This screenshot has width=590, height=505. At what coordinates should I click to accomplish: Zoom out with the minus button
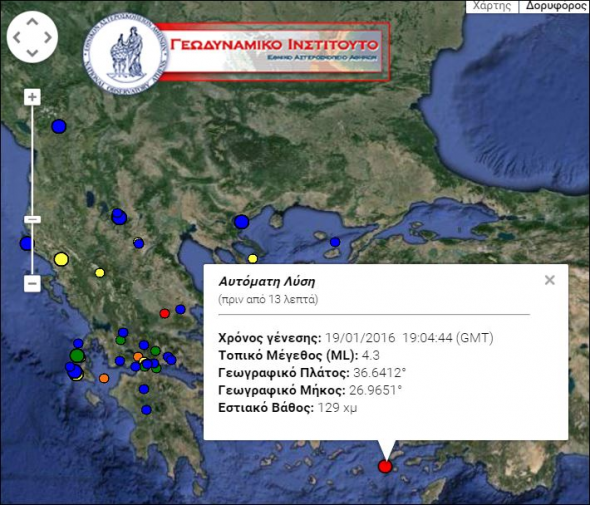pyautogui.click(x=32, y=283)
